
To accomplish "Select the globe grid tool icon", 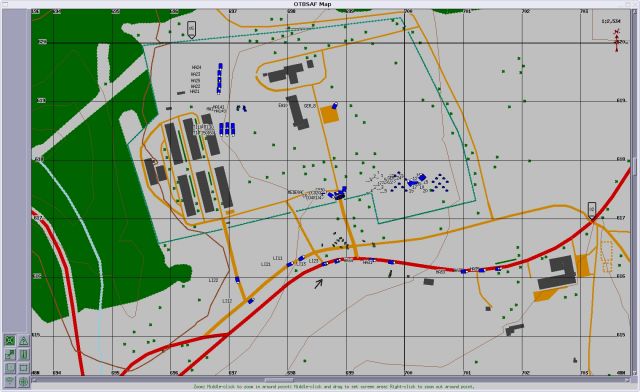I will pos(24,381).
